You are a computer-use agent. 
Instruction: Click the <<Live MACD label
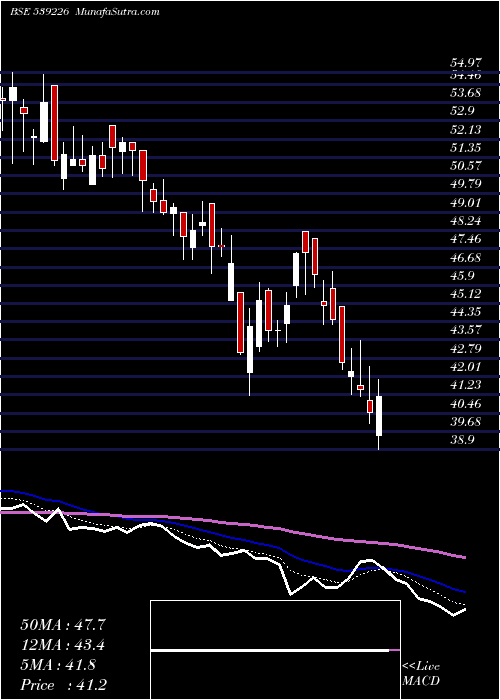pyautogui.click(x=421, y=674)
